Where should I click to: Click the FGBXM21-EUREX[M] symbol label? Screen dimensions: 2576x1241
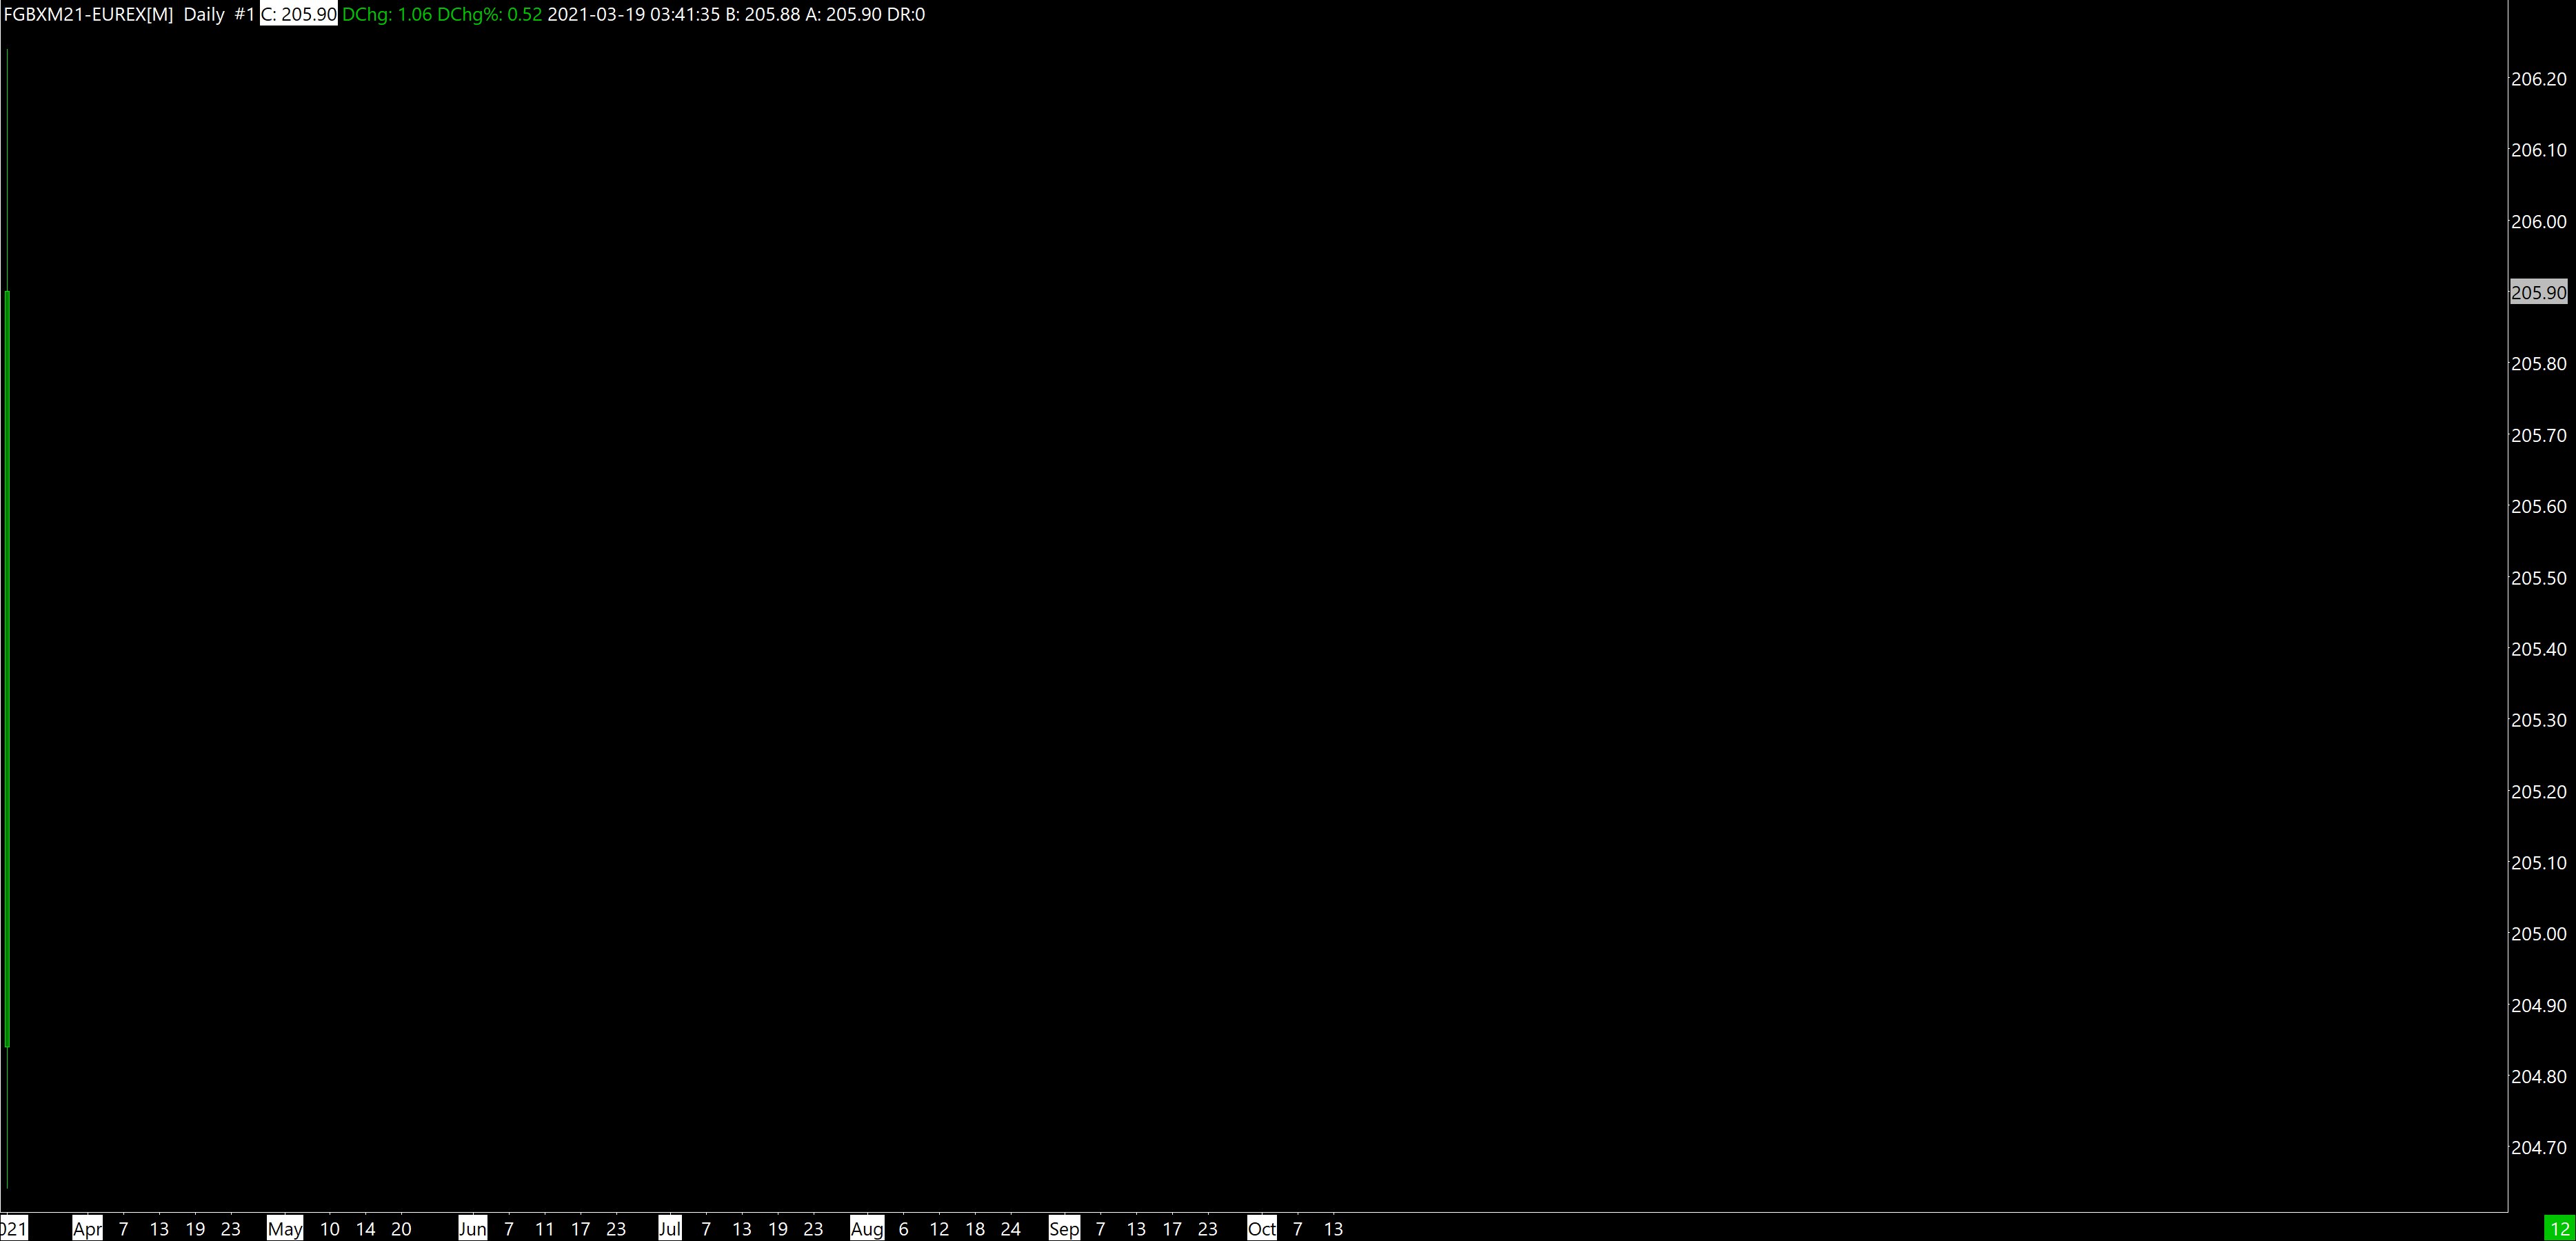point(88,15)
